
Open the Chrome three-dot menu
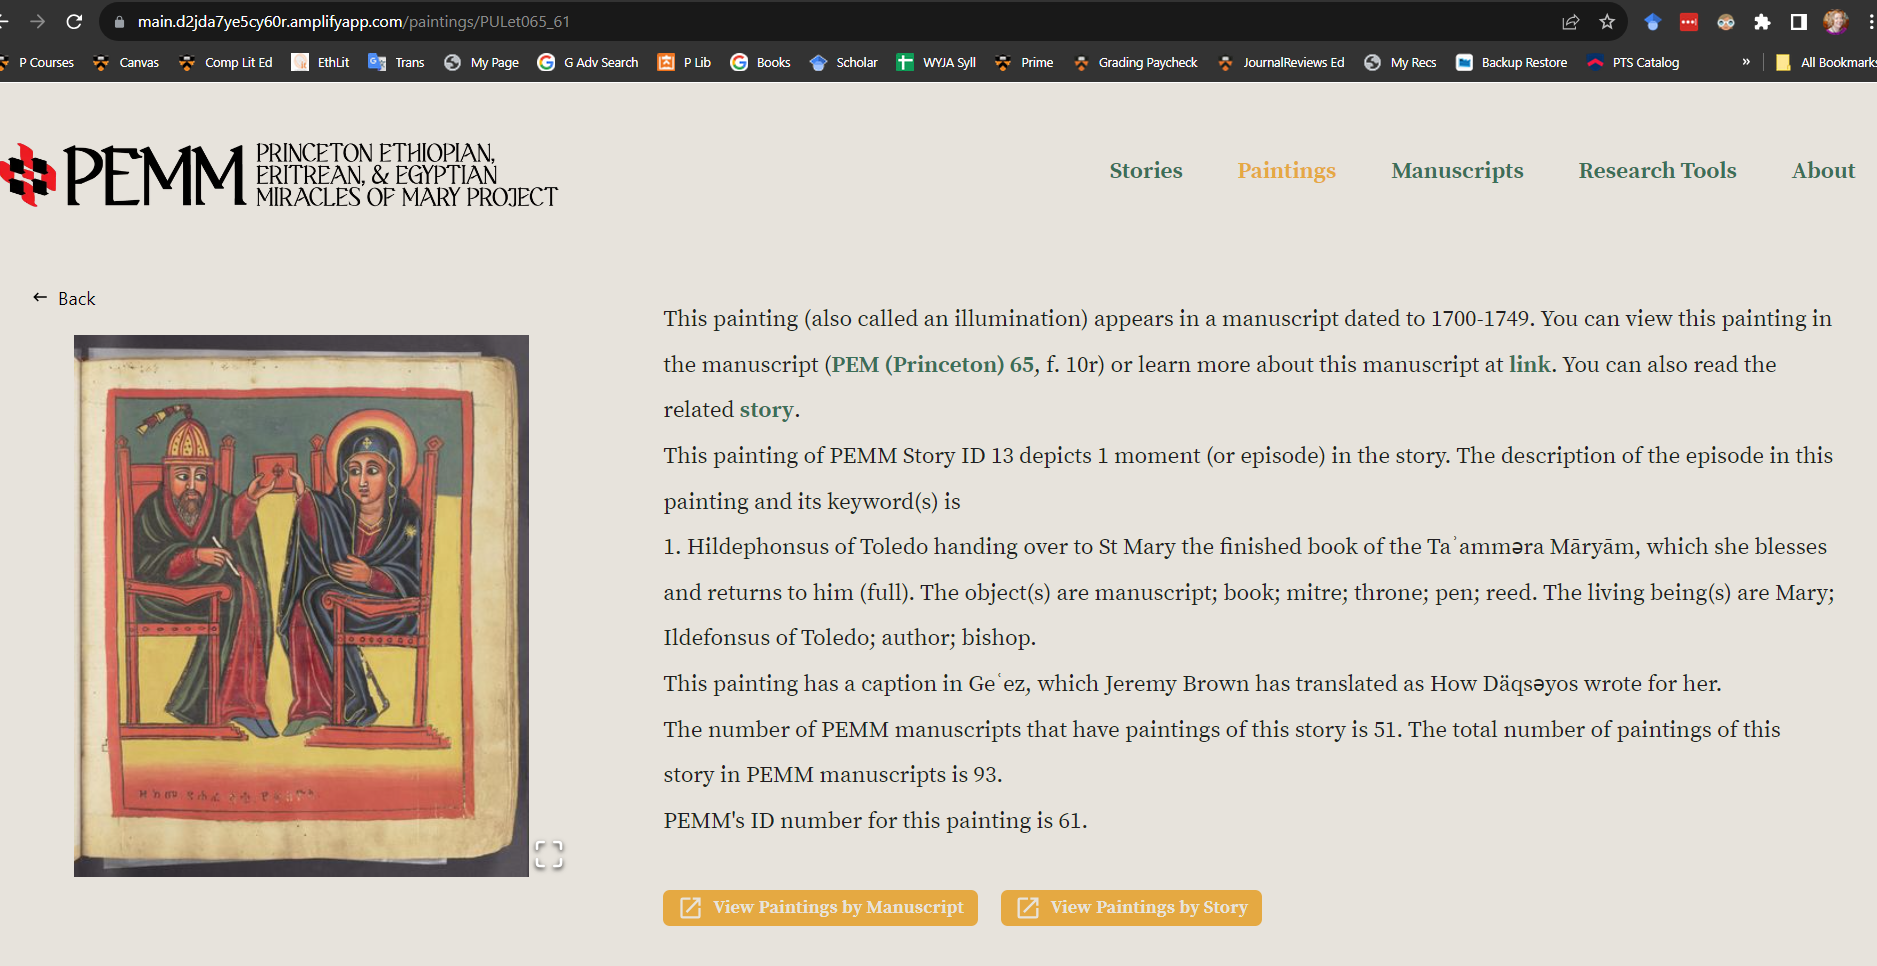[x=1871, y=21]
